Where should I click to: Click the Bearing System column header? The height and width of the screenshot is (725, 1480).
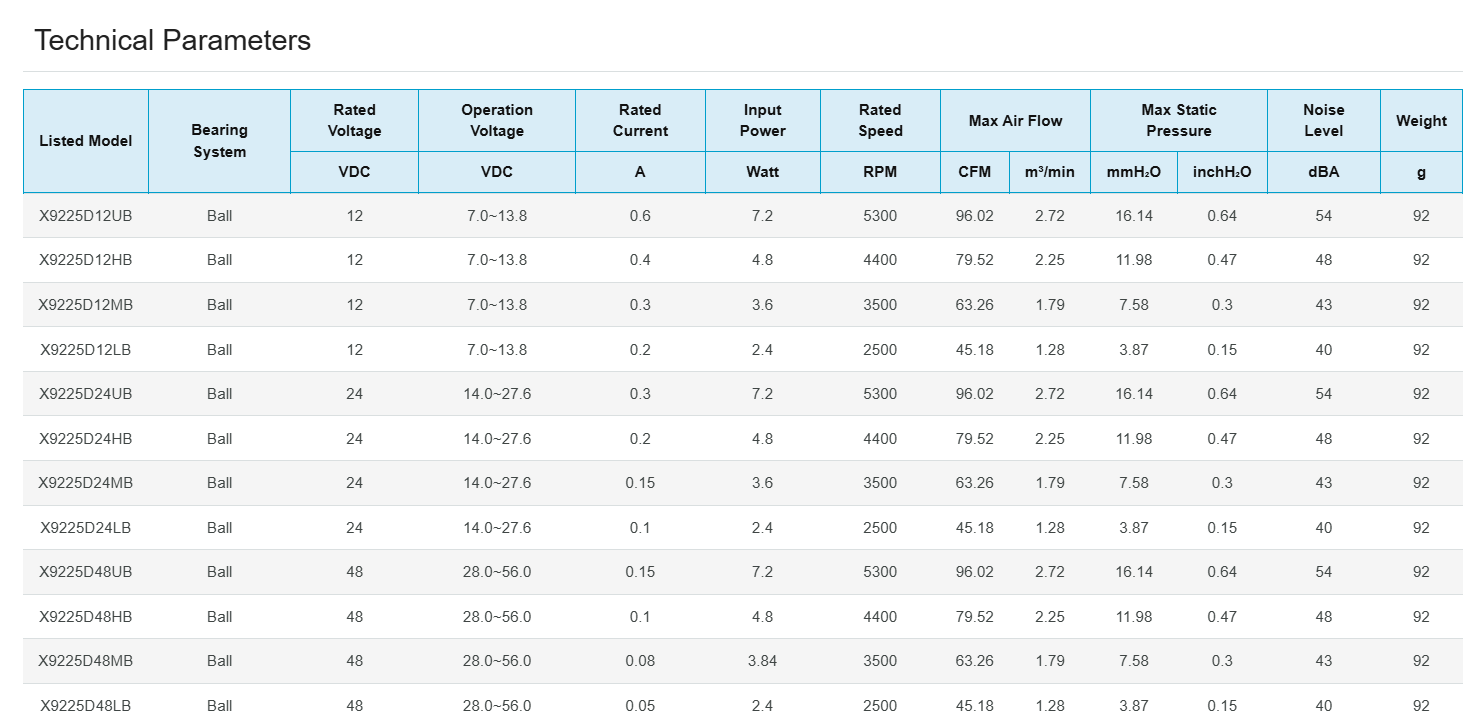(219, 141)
